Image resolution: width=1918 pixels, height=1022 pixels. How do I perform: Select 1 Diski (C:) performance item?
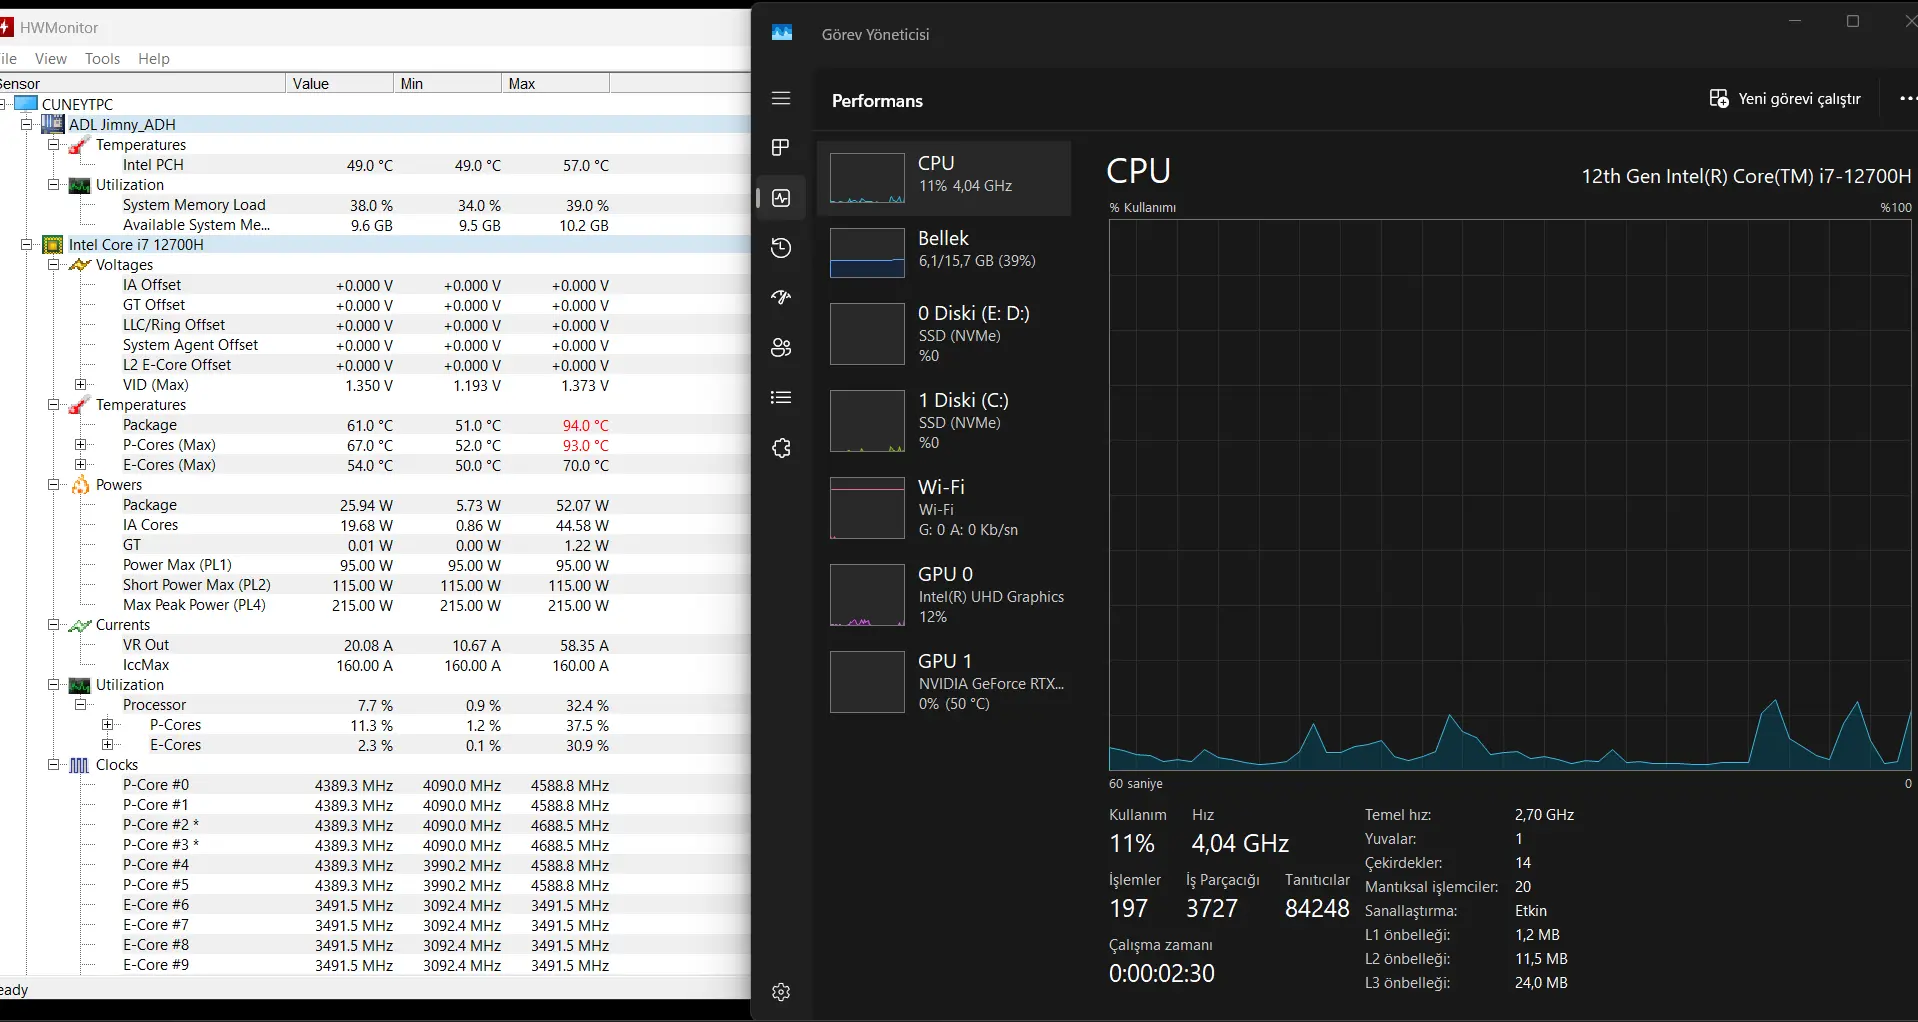tap(944, 421)
